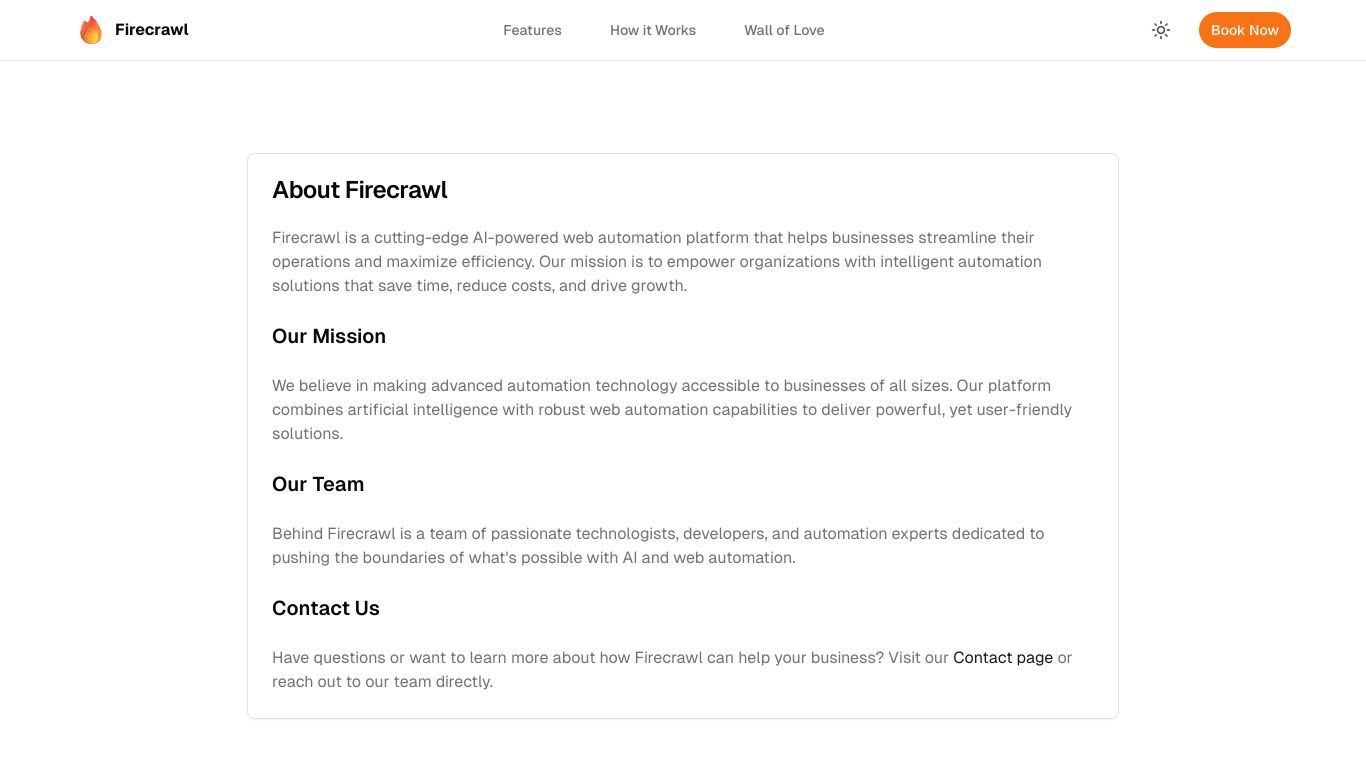The width and height of the screenshot is (1366, 768).
Task: Click the Firecrawl brand name text
Action: (x=152, y=30)
